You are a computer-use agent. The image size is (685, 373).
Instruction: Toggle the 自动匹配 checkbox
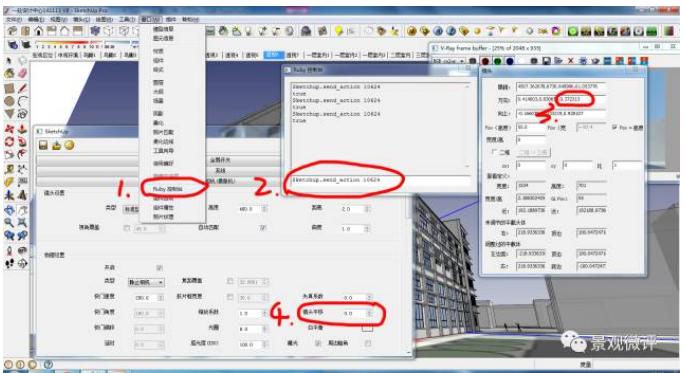(263, 228)
